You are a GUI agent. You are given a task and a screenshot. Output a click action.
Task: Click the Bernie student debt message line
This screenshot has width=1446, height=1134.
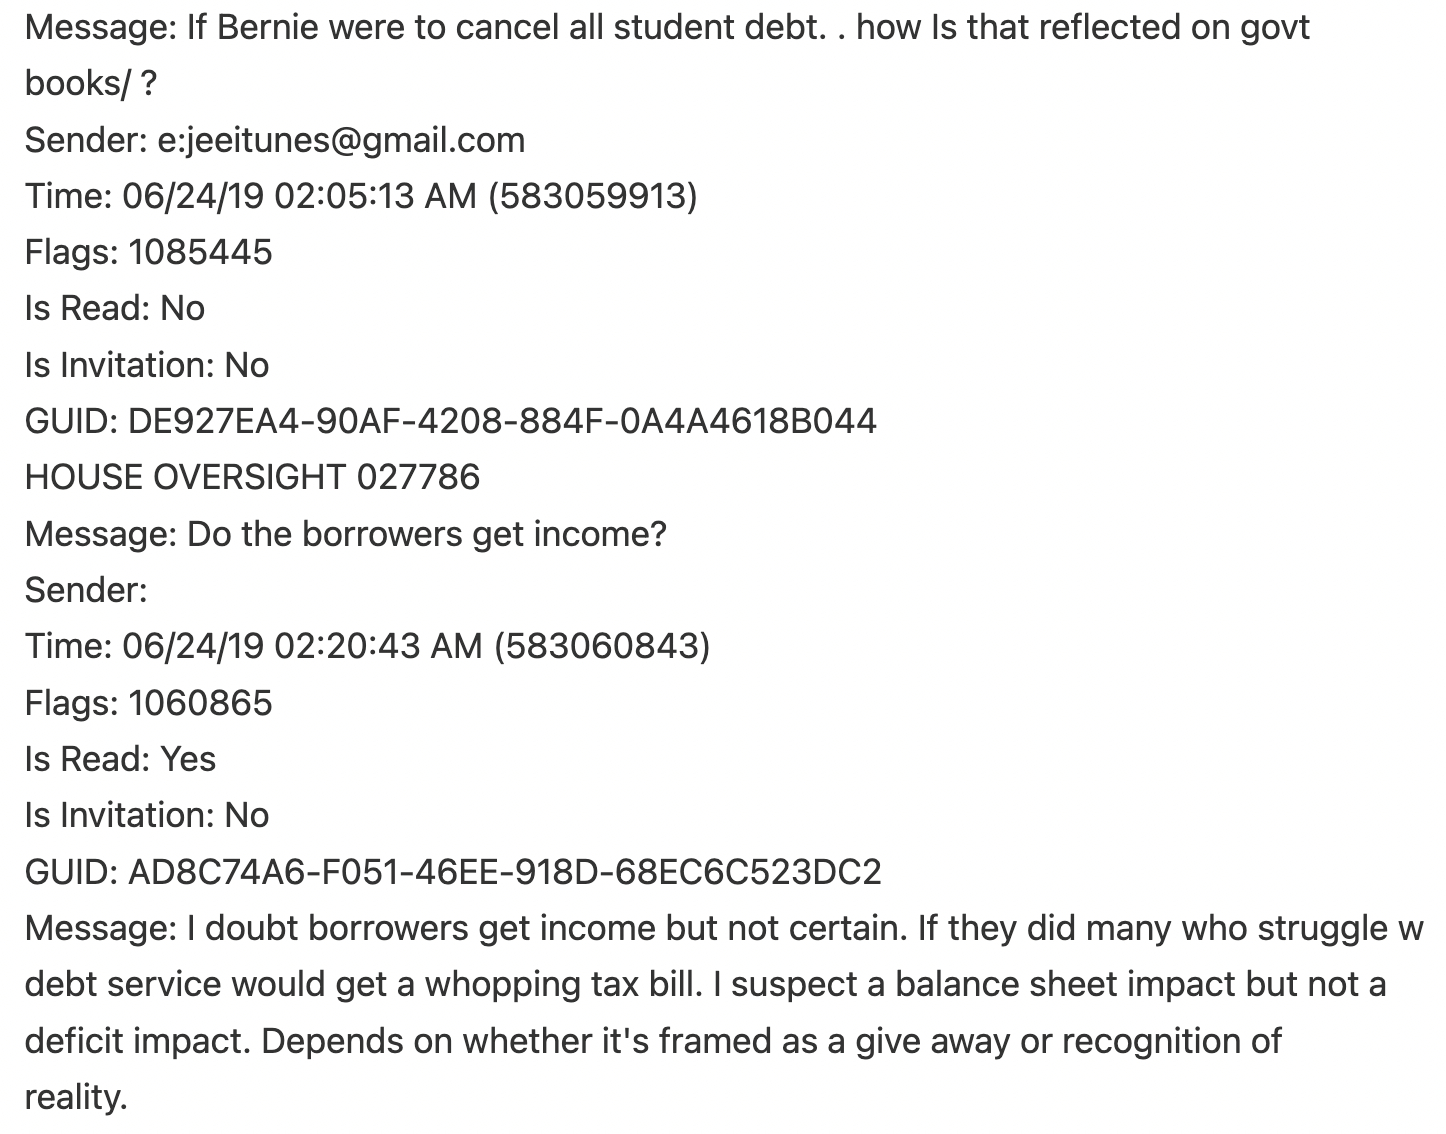pos(667,27)
